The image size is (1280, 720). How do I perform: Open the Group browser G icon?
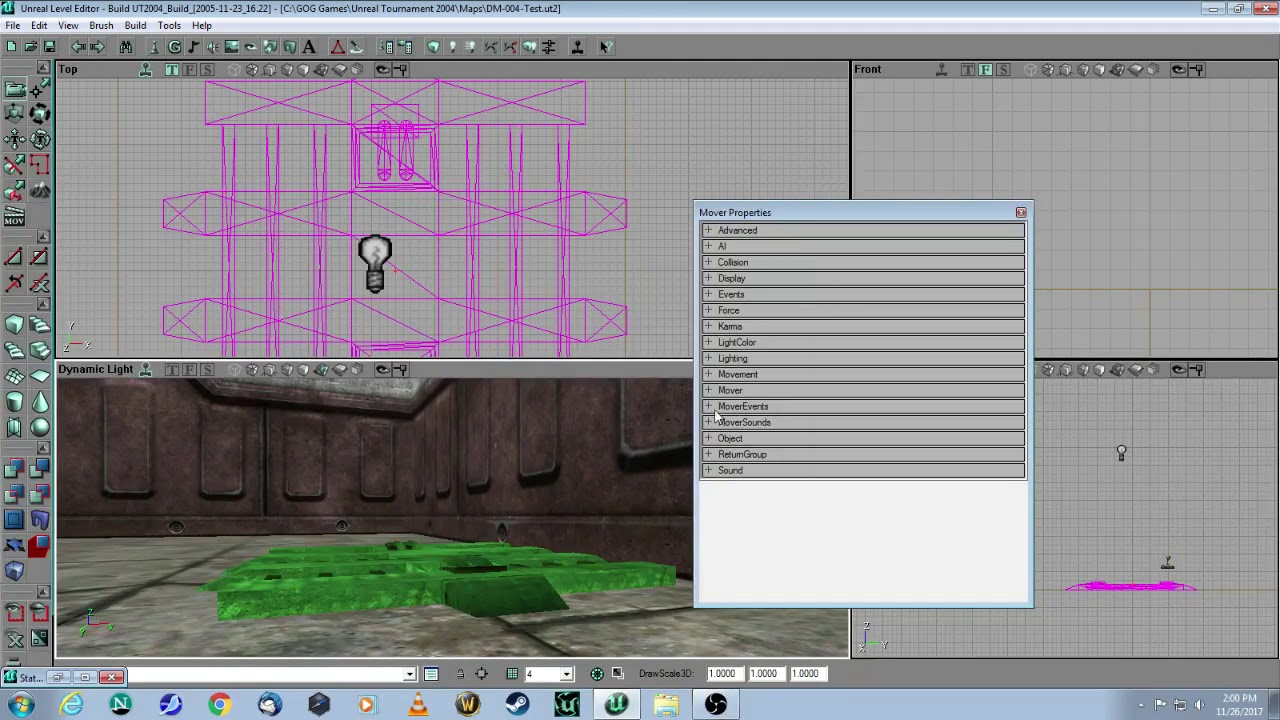point(174,47)
